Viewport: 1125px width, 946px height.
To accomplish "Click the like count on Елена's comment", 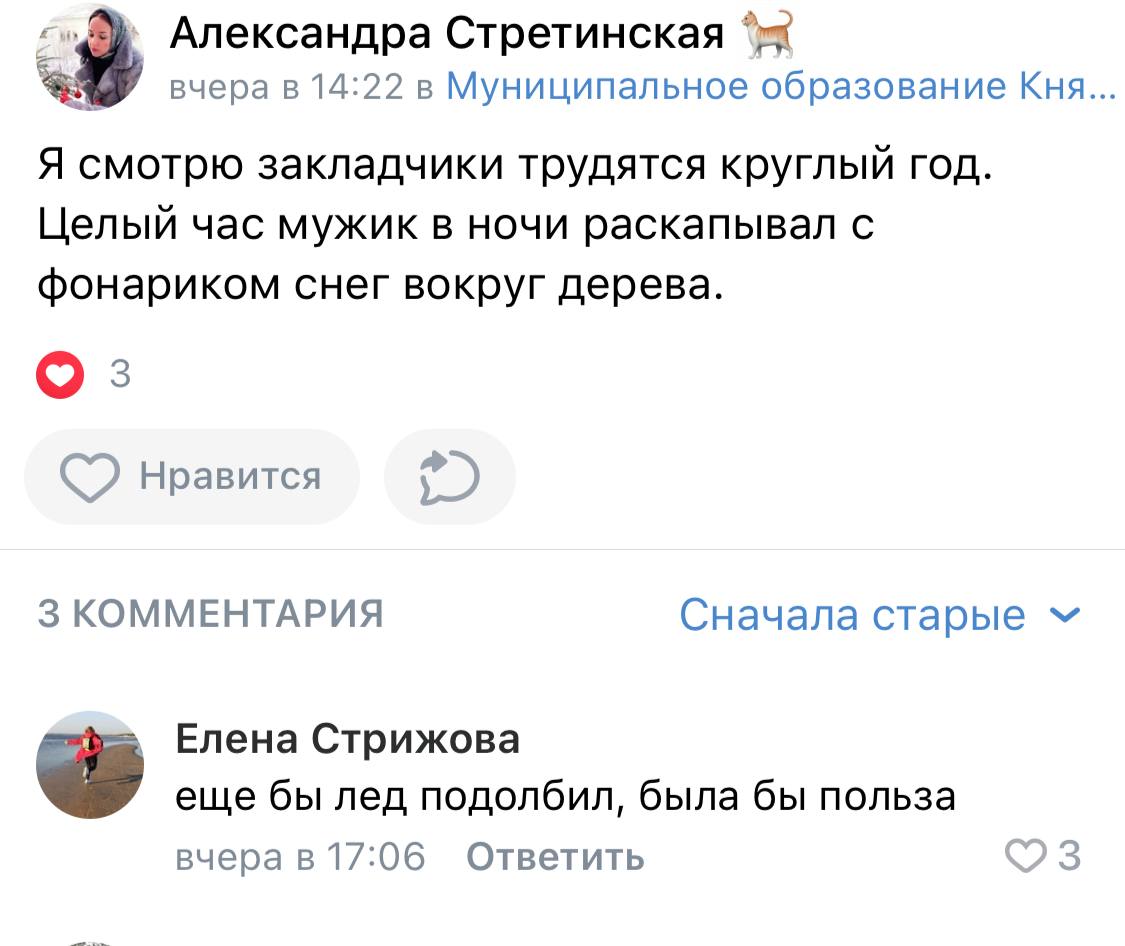I will point(1069,857).
